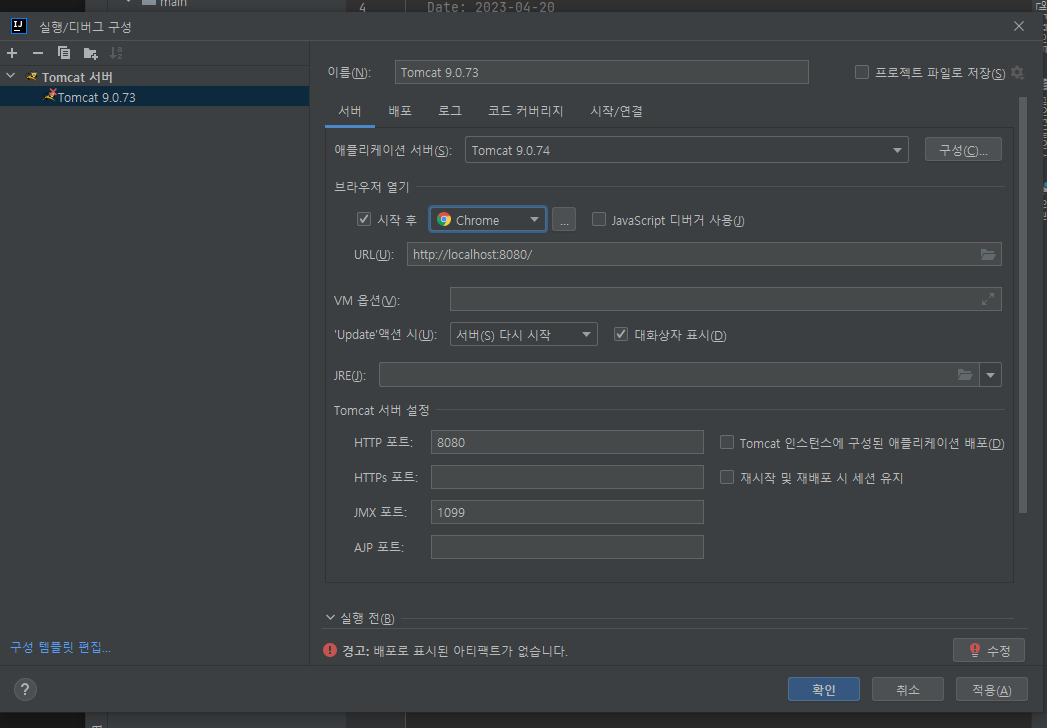Enable JavaScript 디버거 사용 checkbox

pos(599,219)
